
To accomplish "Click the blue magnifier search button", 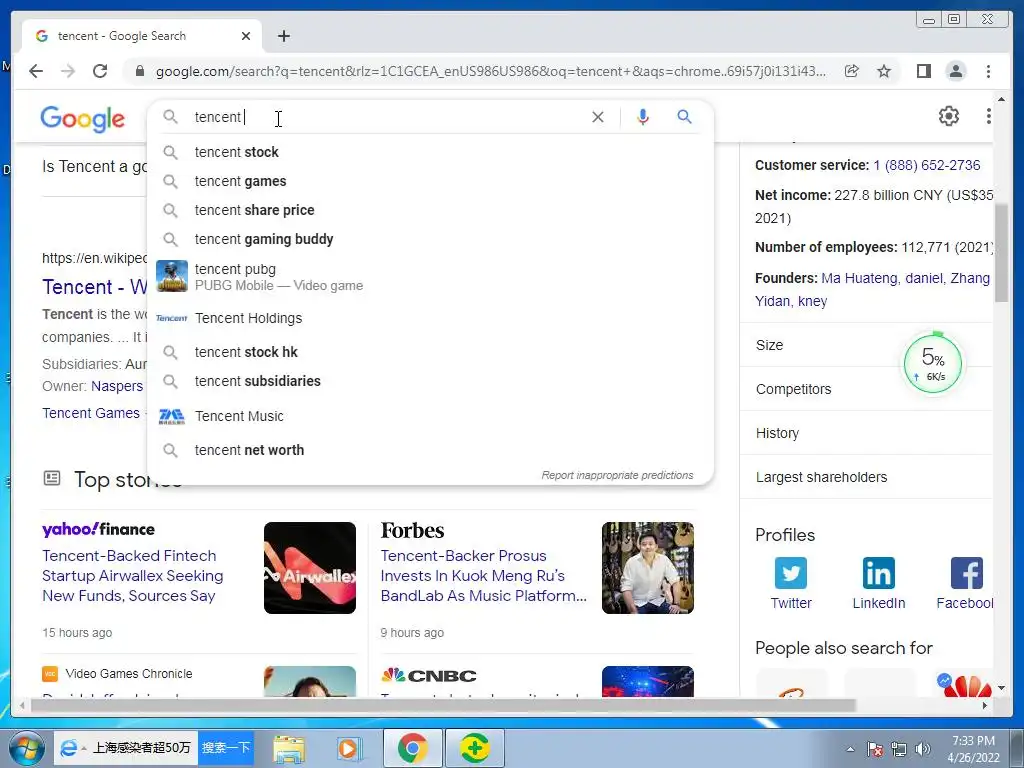I will 684,117.
